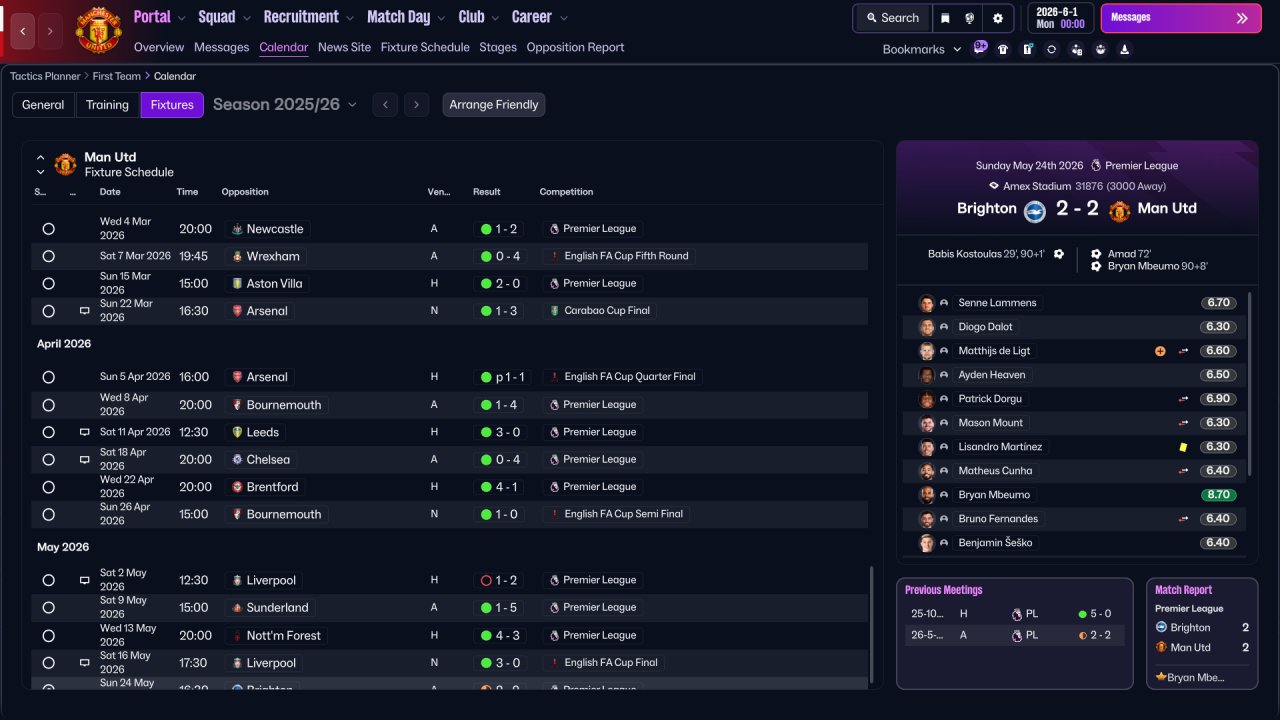This screenshot has height=720, width=1280.
Task: Click the Manchester United club badge in header
Action: click(x=98, y=30)
